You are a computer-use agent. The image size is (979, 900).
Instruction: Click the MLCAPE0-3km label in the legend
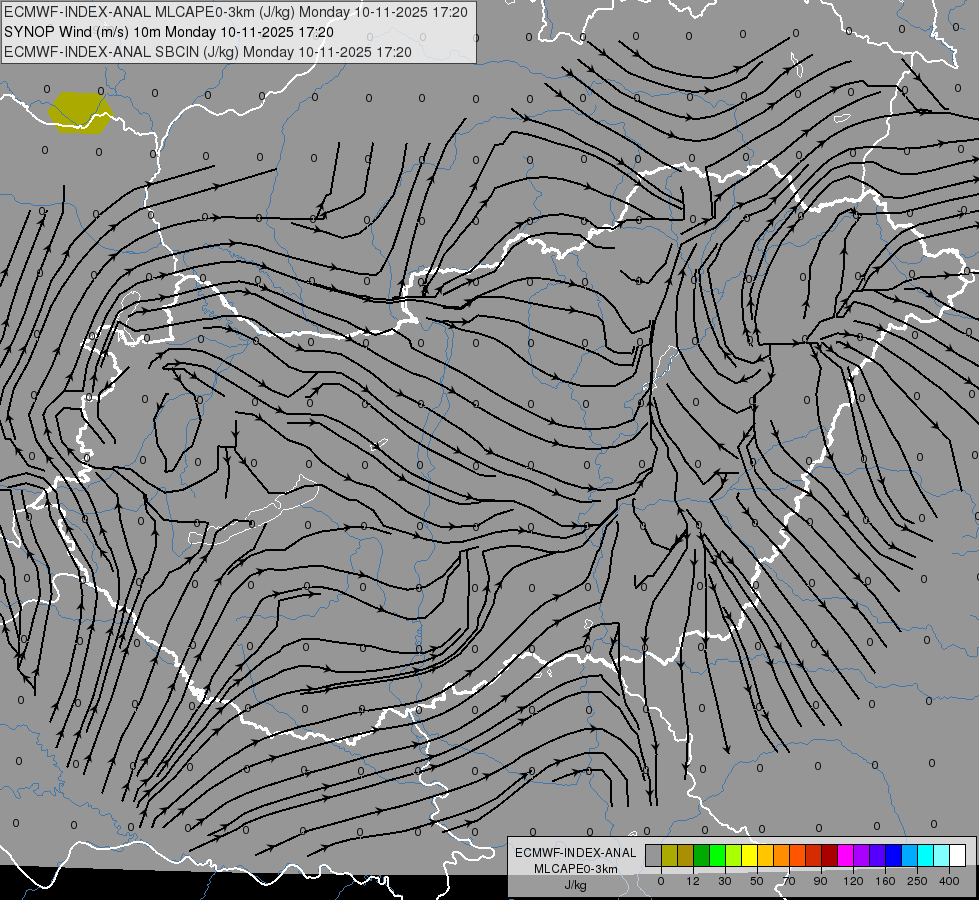click(x=576, y=869)
